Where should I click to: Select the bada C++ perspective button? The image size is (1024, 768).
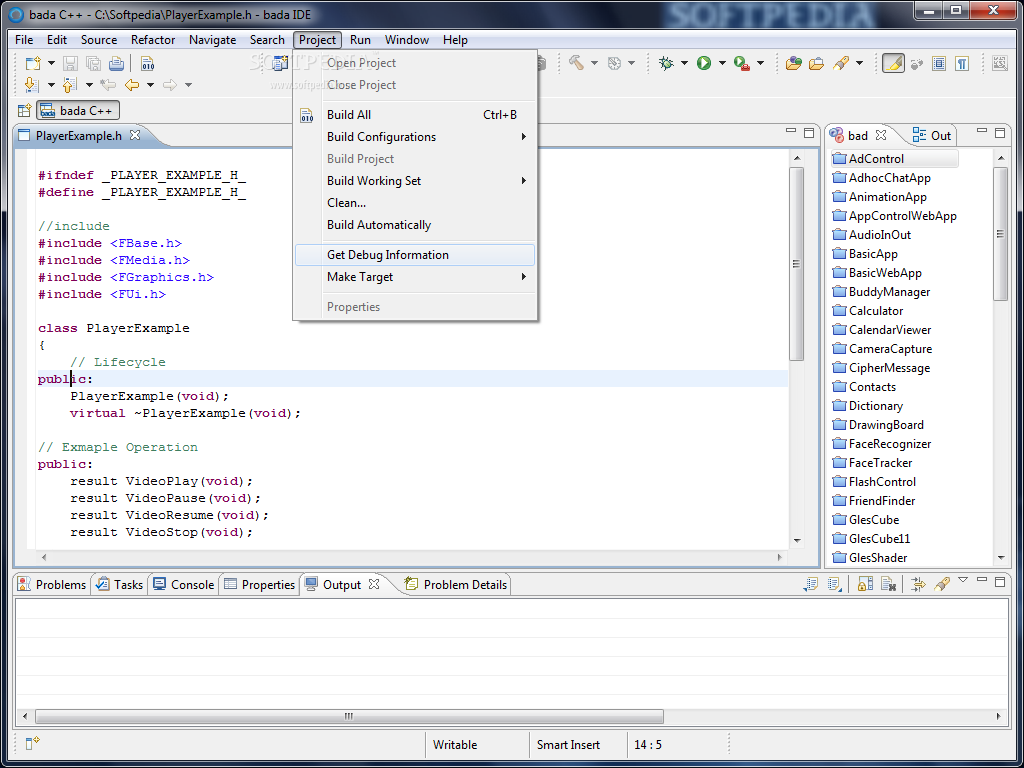[78, 110]
